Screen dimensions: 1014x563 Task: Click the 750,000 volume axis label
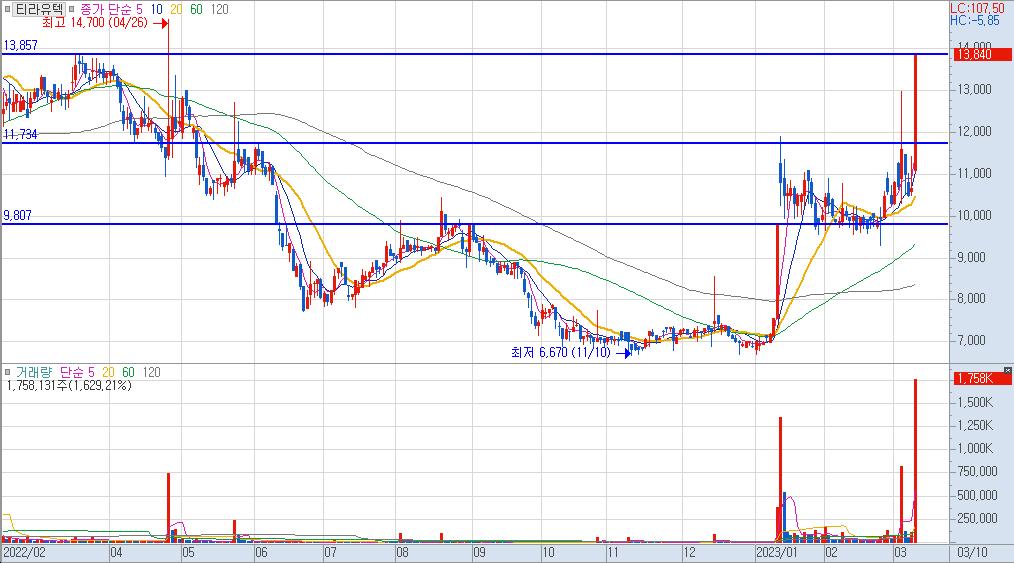[978, 471]
